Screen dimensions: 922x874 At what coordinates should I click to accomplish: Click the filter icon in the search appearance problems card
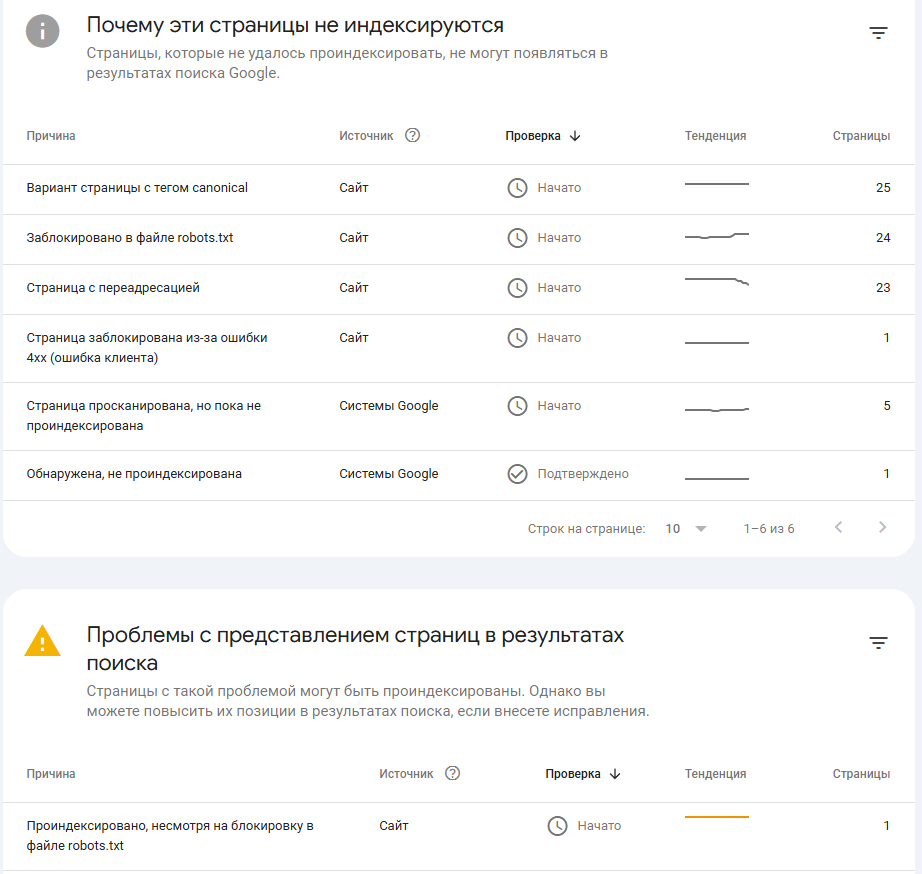(878, 643)
